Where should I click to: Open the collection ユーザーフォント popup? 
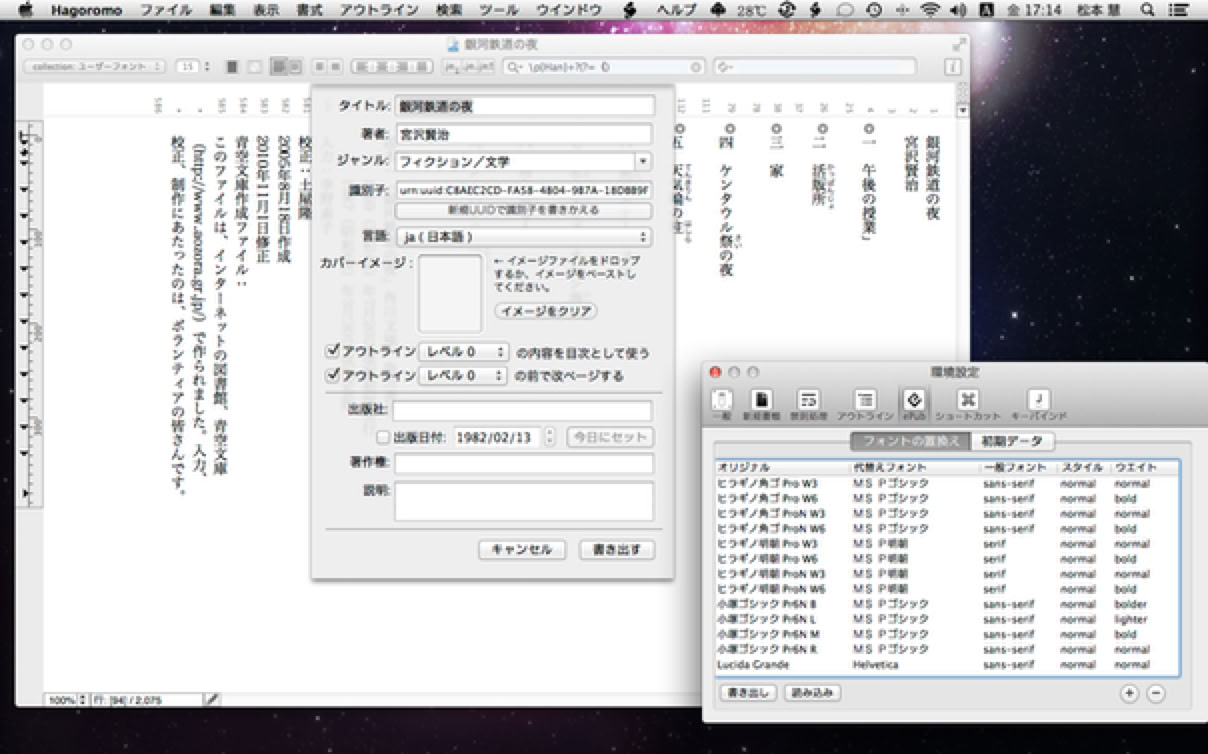pyautogui.click(x=95, y=67)
